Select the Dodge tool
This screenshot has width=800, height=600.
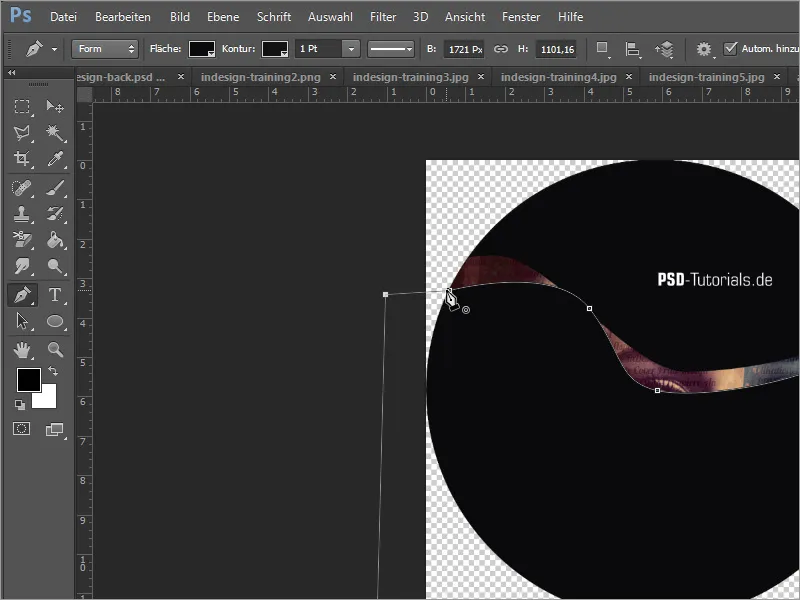(x=55, y=266)
